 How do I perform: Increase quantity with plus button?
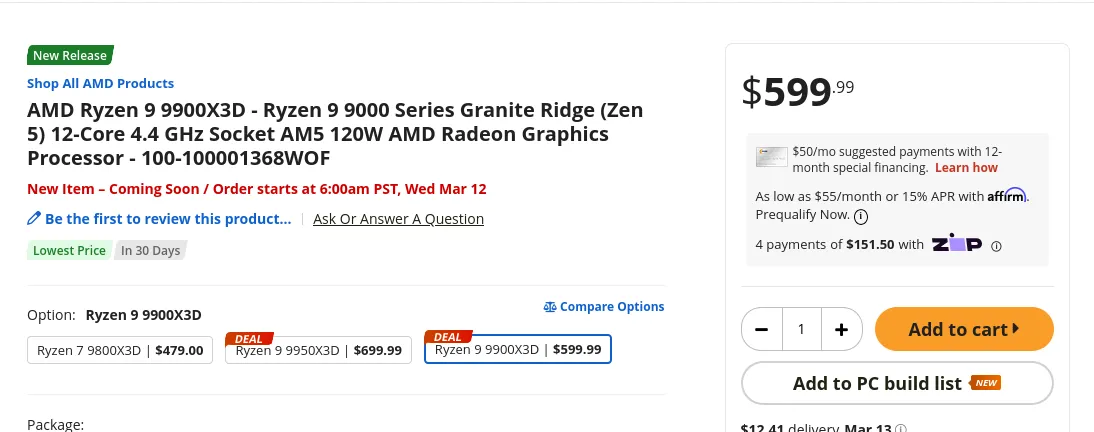click(841, 329)
